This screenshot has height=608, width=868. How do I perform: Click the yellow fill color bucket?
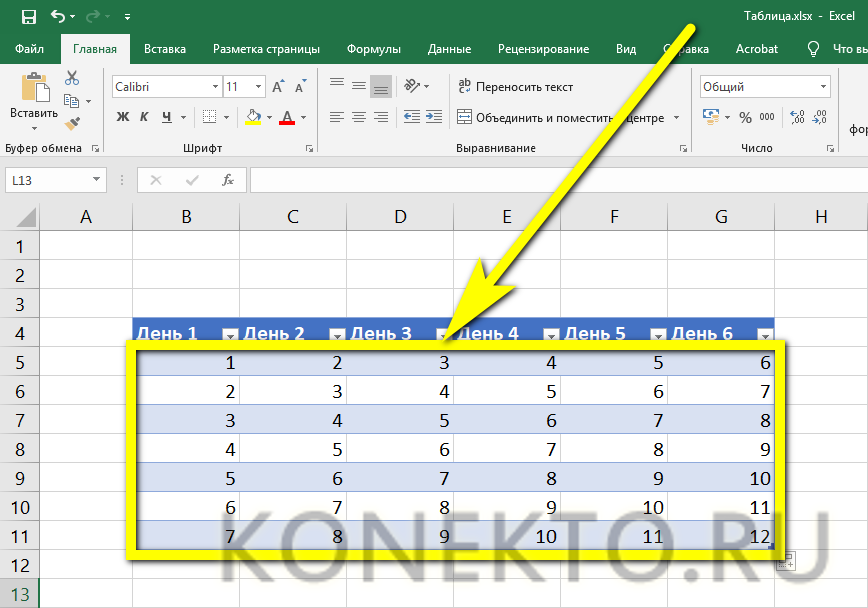click(253, 118)
